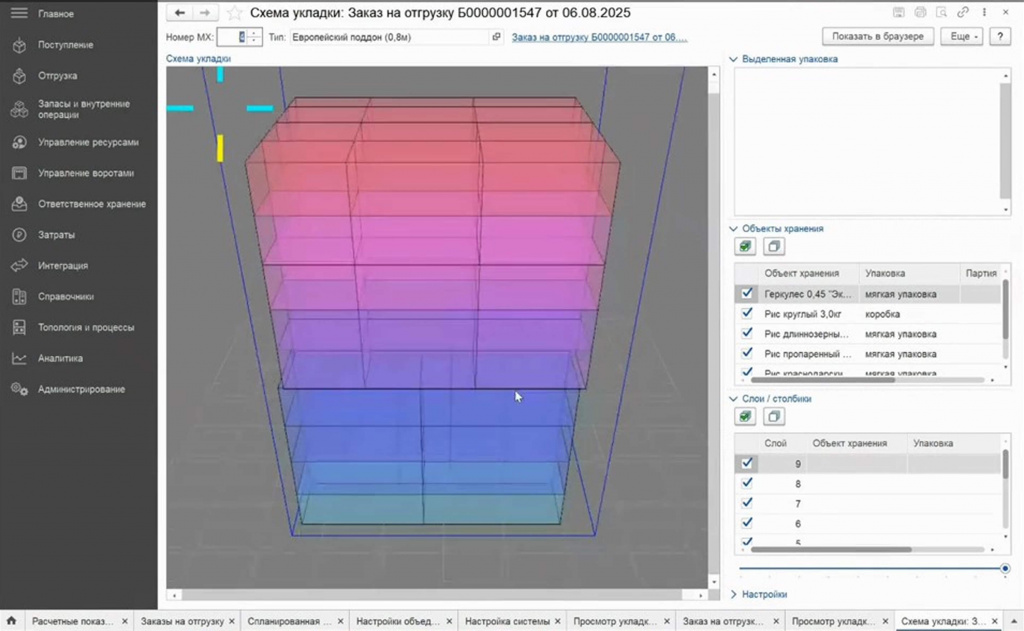Image resolution: width=1024 pixels, height=631 pixels.
Task: Uncheck layer 9 checkbox
Action: point(747,463)
